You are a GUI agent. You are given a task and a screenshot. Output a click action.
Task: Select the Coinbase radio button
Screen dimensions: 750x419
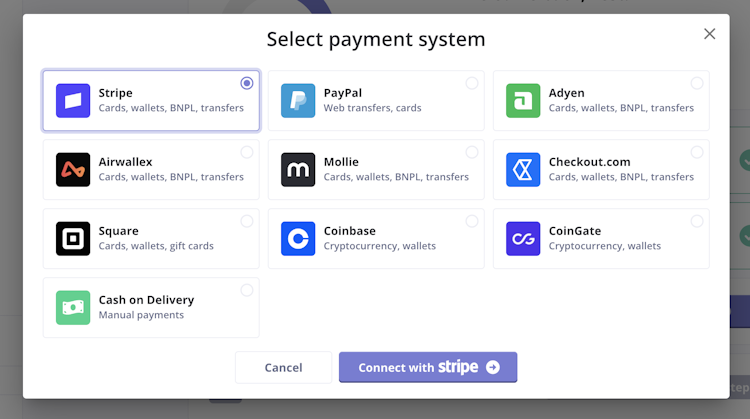pyautogui.click(x=472, y=221)
